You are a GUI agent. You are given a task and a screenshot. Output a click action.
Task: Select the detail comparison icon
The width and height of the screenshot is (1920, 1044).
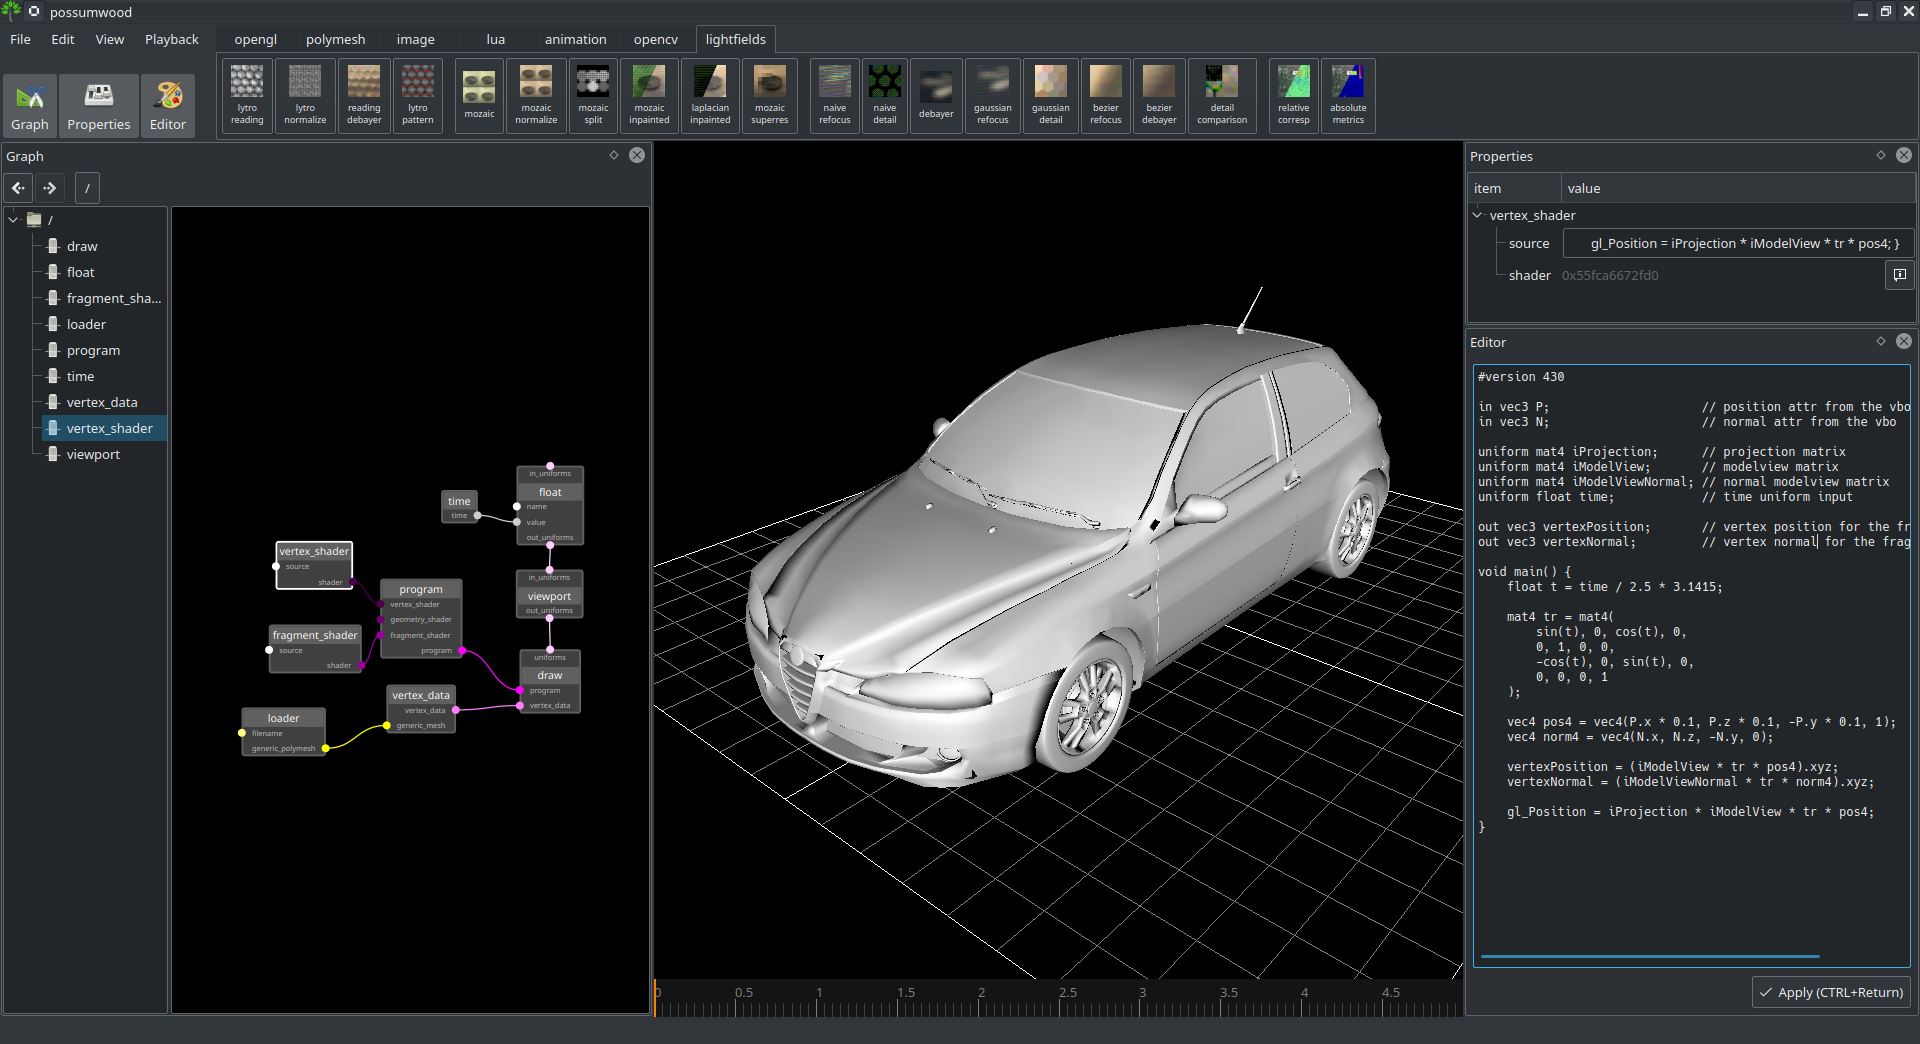point(1221,95)
